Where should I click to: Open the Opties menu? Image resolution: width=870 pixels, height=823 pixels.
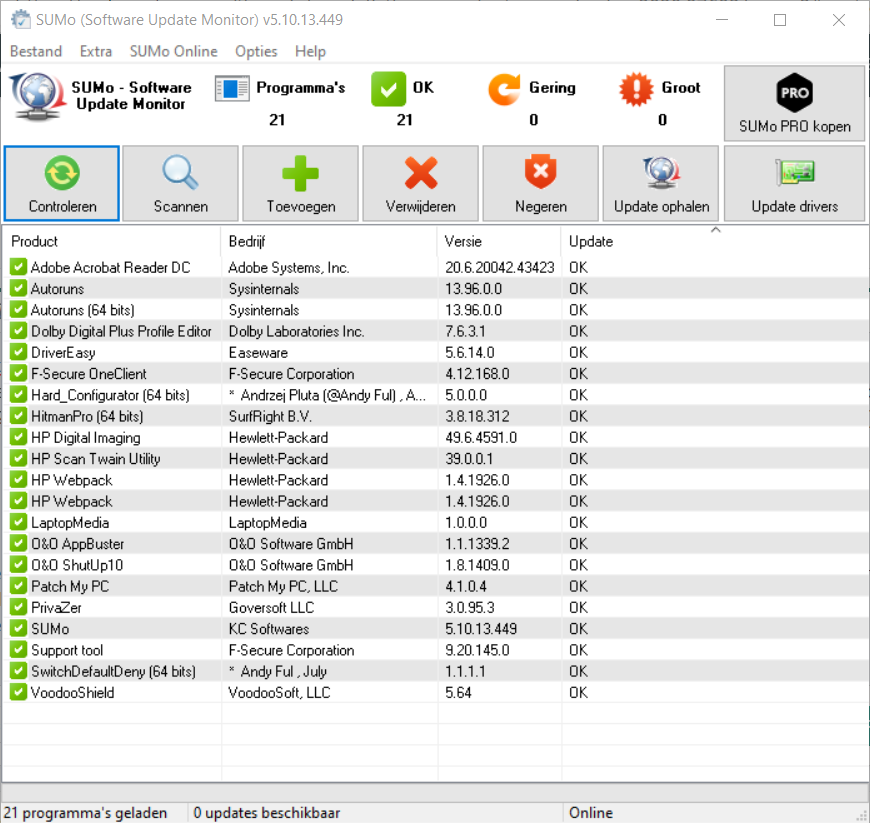256,51
